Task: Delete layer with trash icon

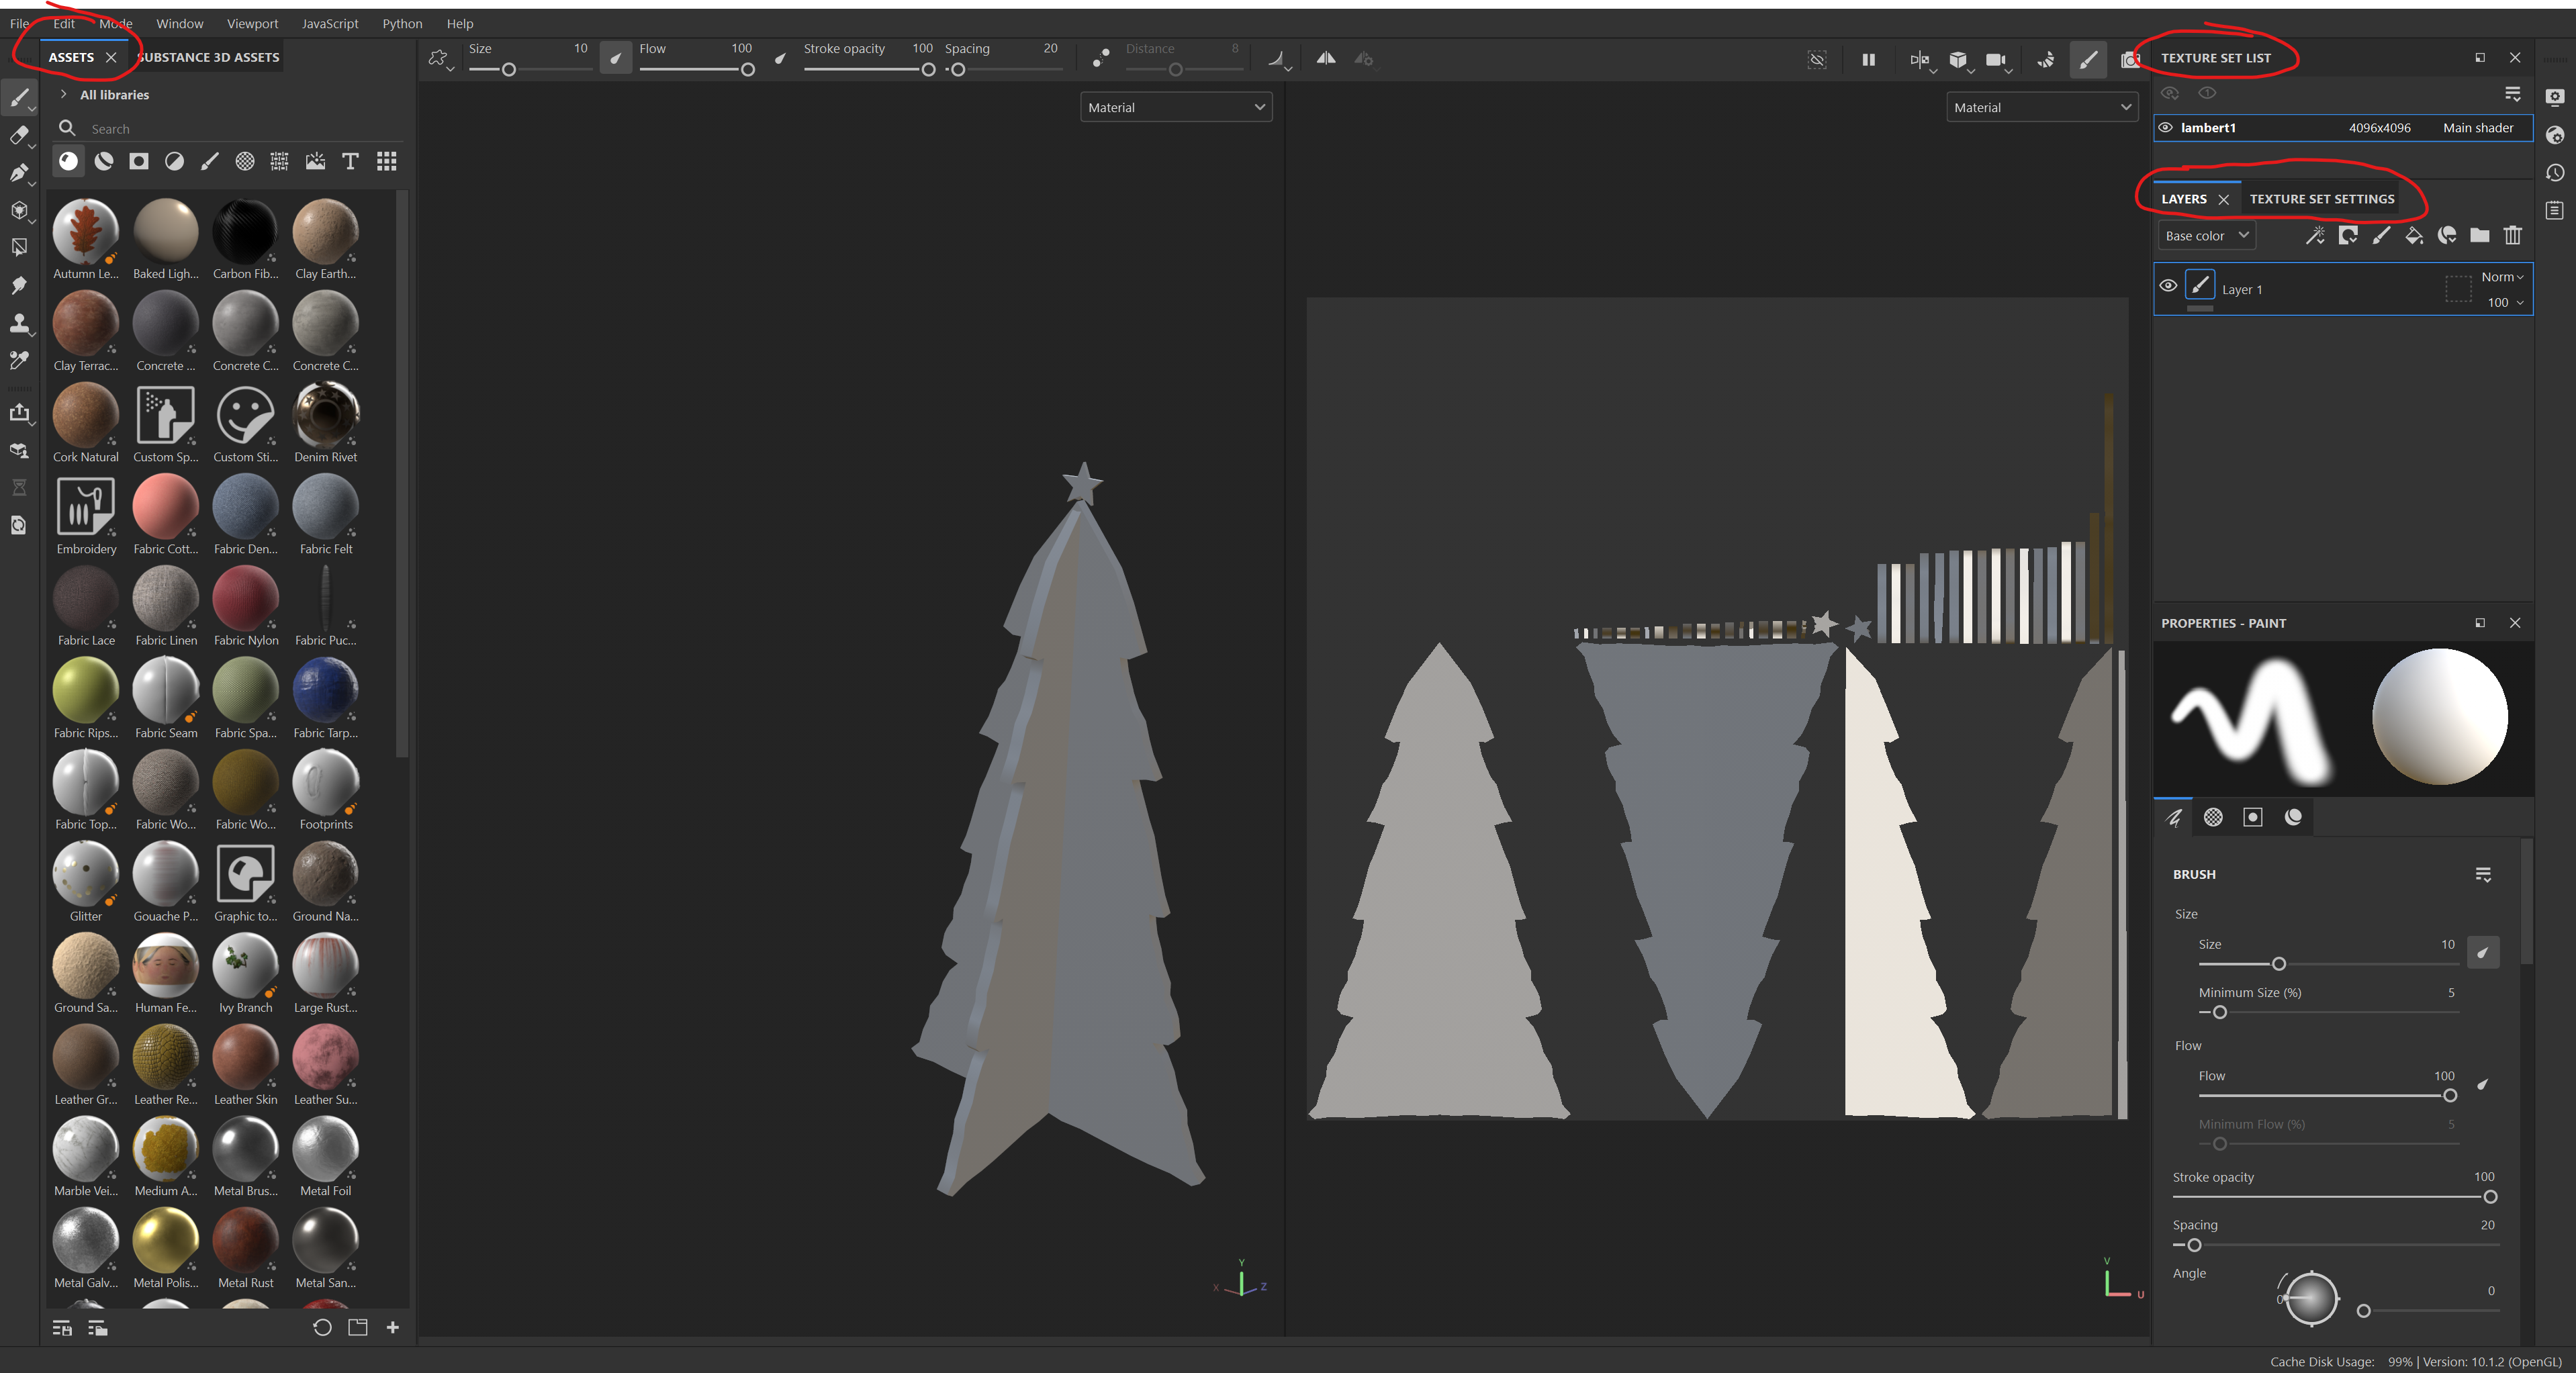Action: click(x=2512, y=236)
